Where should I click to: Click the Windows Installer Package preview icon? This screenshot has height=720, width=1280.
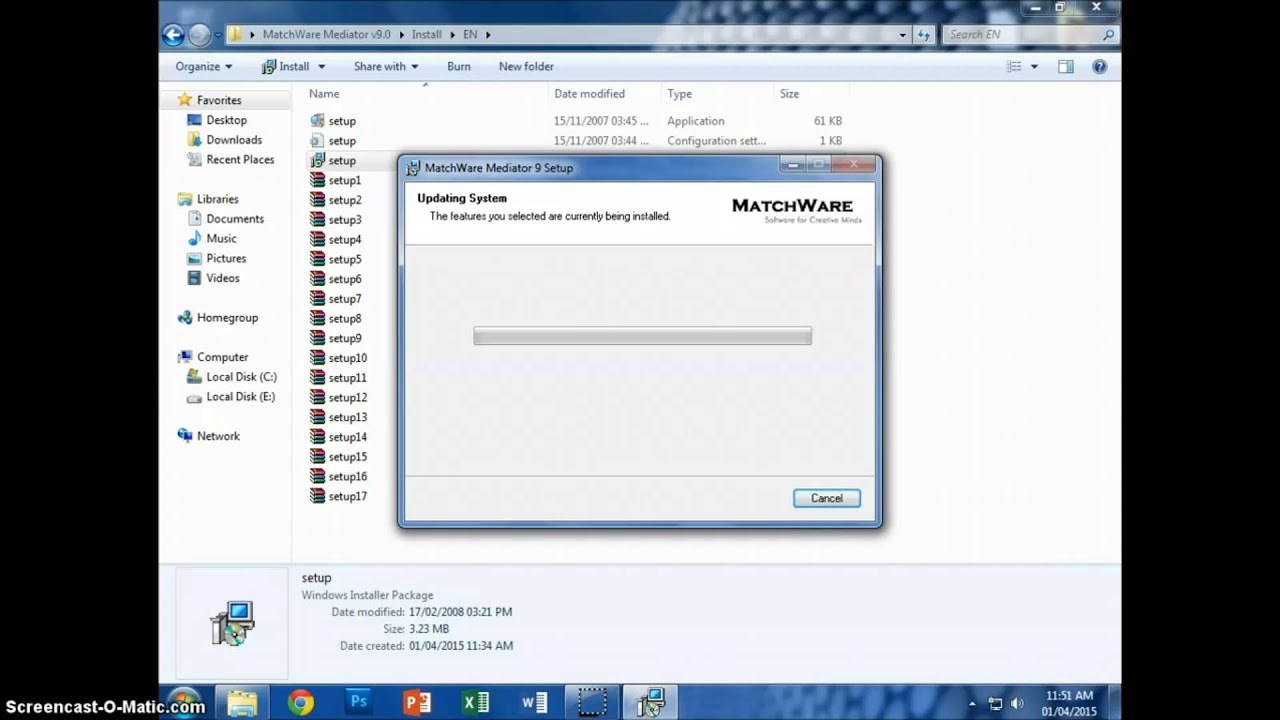232,623
